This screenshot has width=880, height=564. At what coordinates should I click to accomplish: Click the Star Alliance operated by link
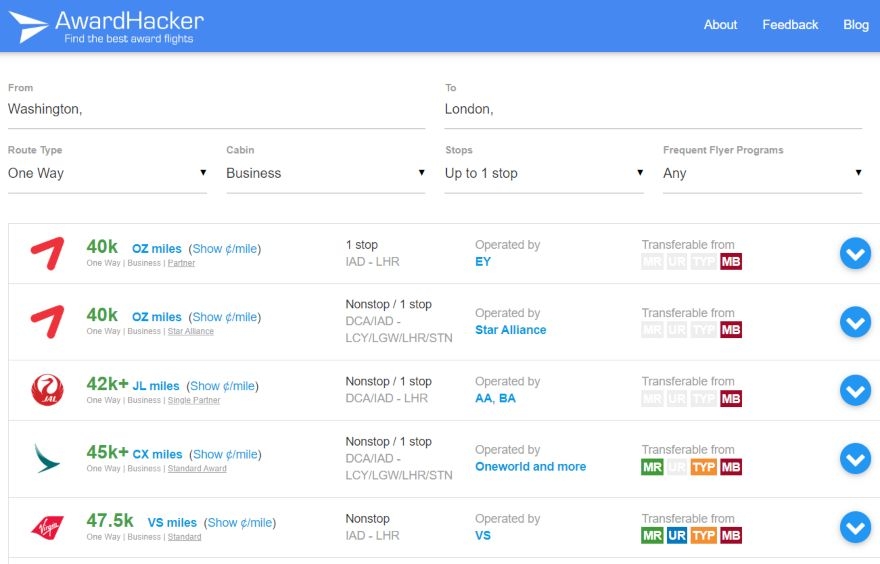pyautogui.click(x=511, y=330)
